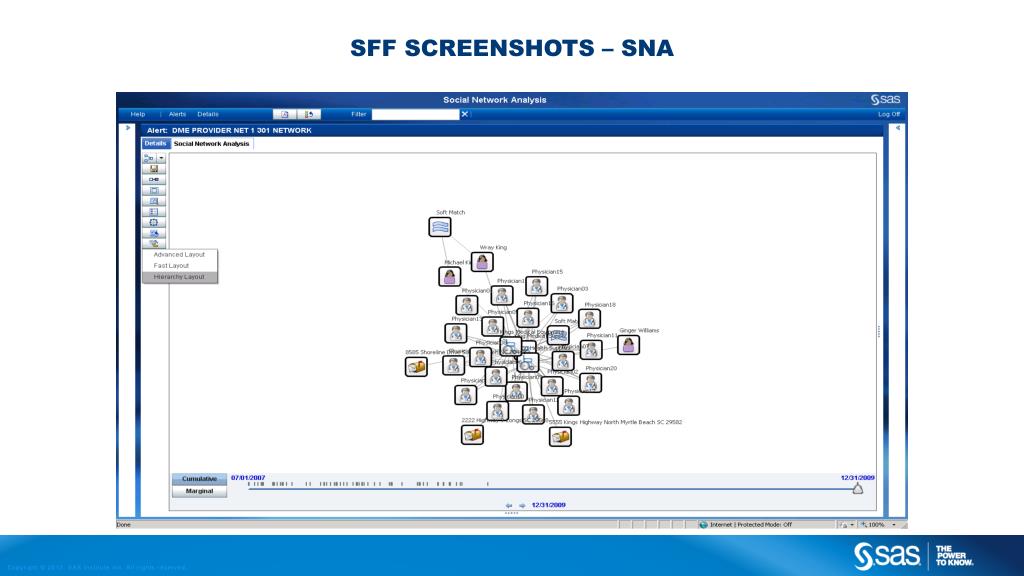The image size is (1024, 576).
Task: Select the Michael King person node
Action: point(449,277)
